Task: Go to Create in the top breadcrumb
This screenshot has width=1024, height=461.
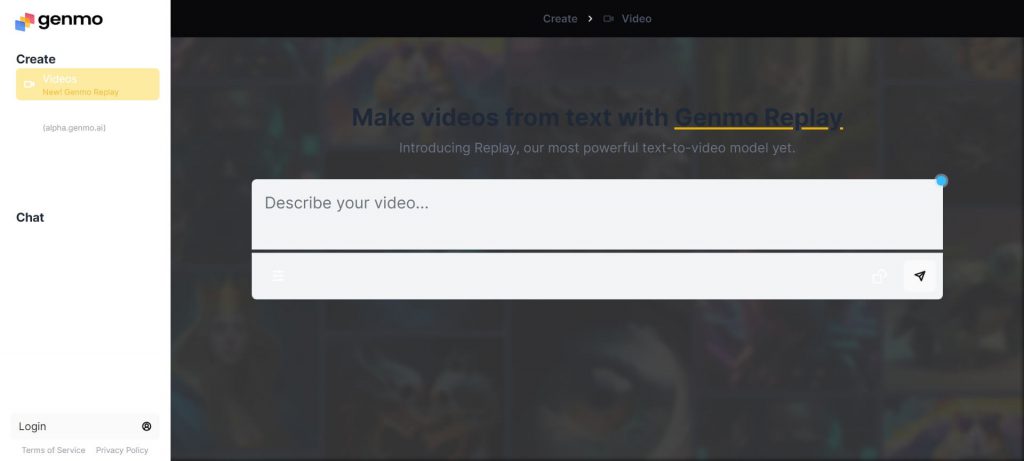Action: 560,19
